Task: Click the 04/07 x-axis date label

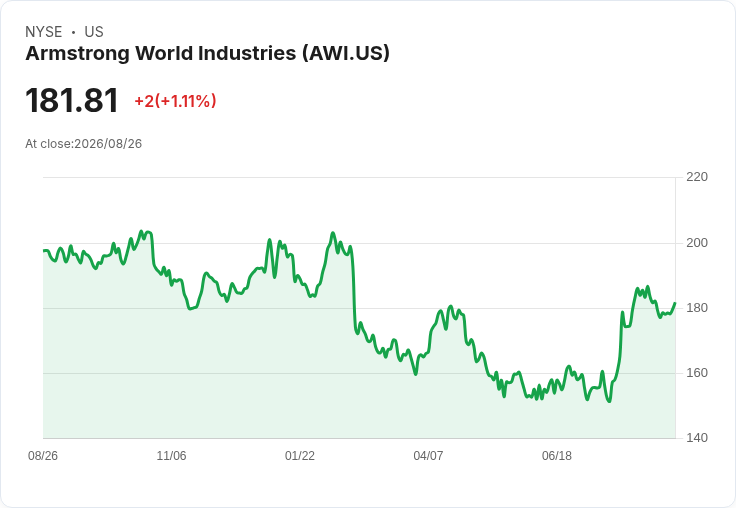Action: coord(428,455)
